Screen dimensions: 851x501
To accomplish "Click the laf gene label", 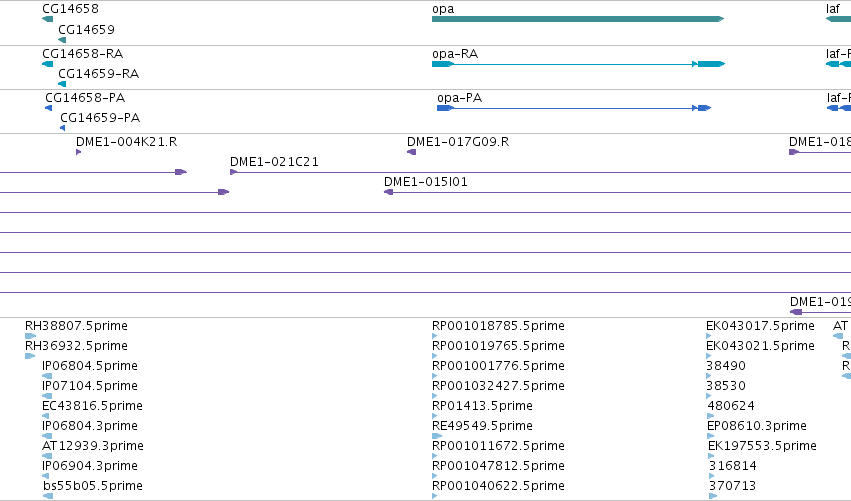I will (x=833, y=9).
